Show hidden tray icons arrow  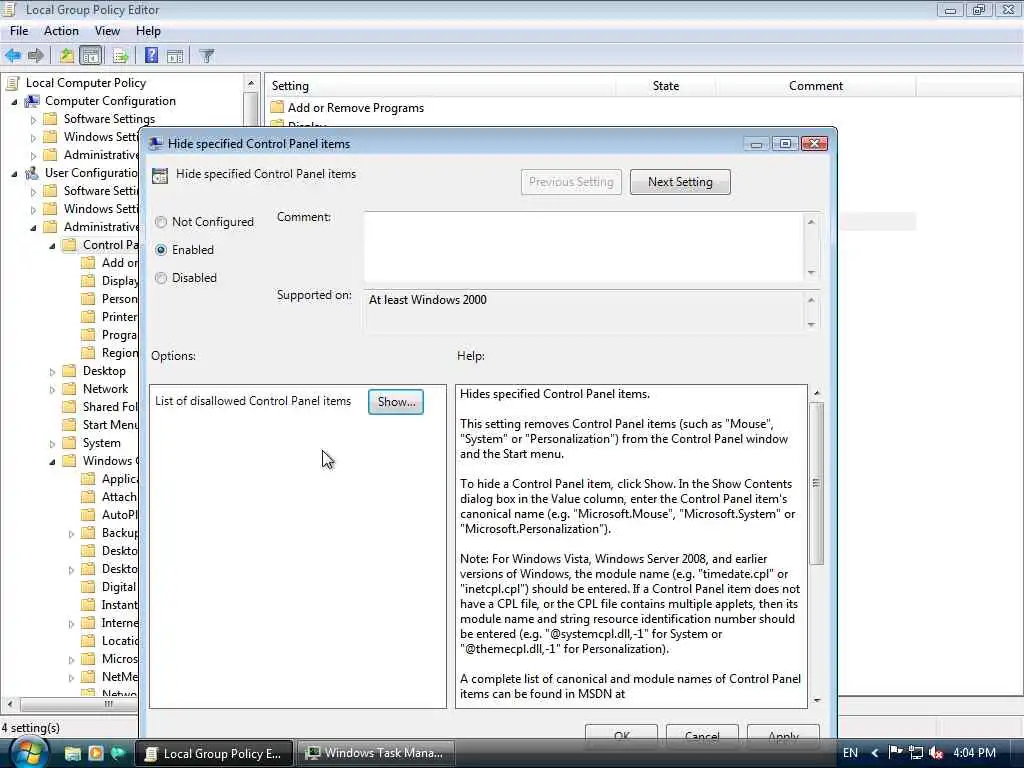875,753
